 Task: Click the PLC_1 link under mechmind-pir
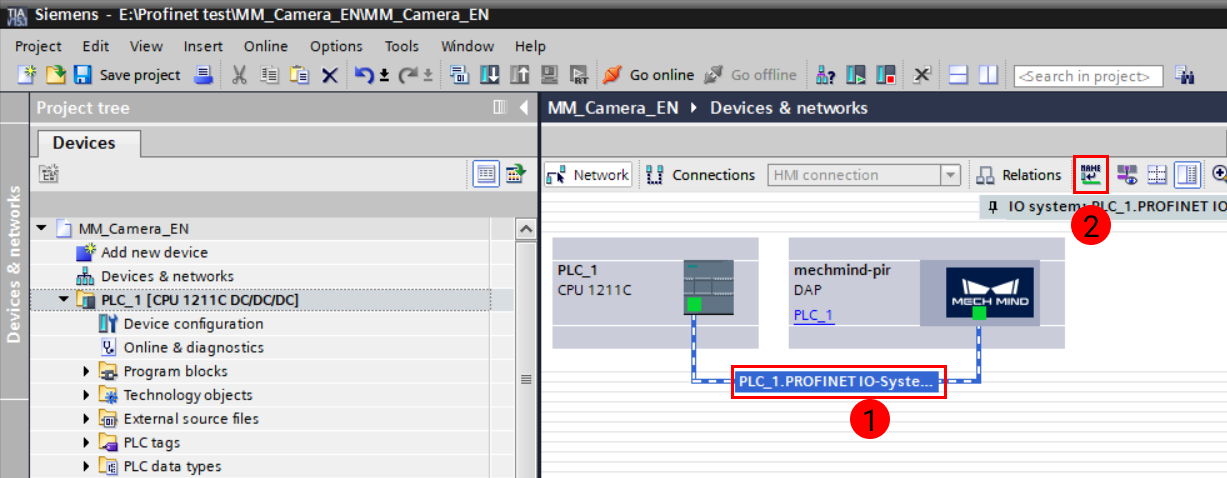coord(813,314)
